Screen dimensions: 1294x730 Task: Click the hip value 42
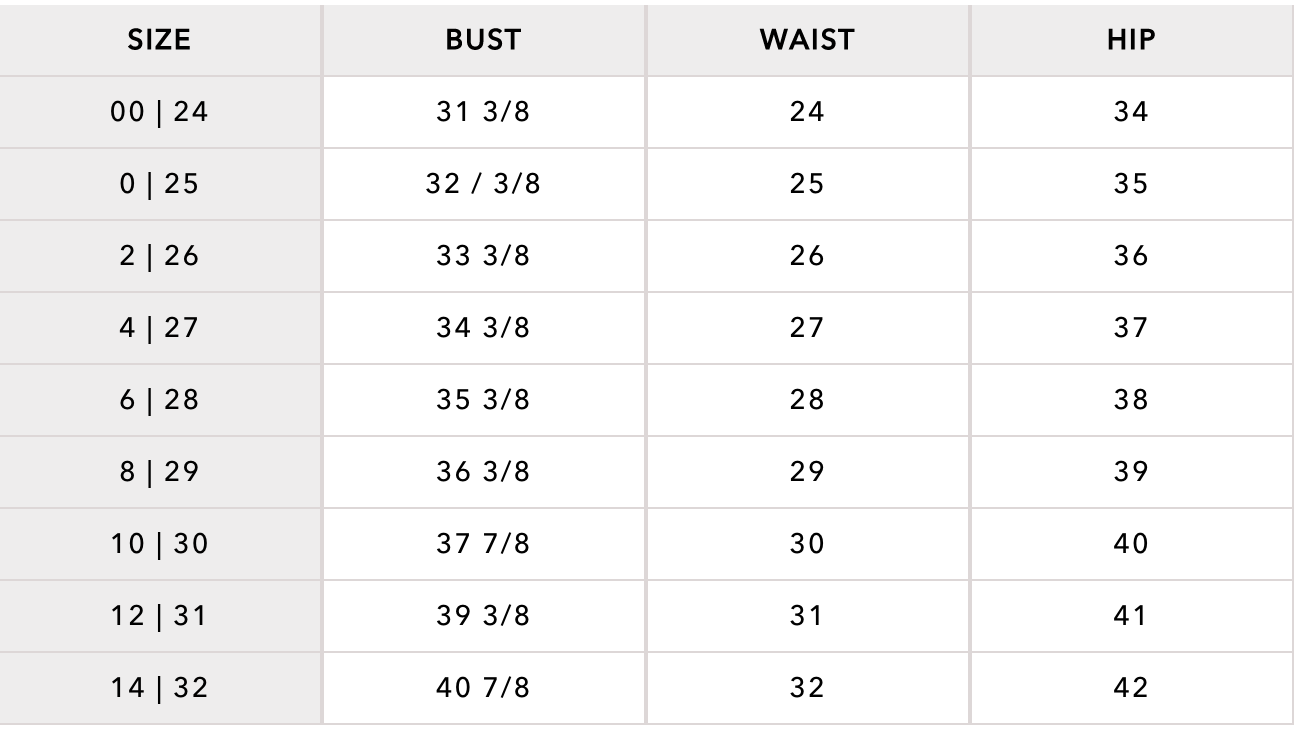pyautogui.click(x=1131, y=688)
